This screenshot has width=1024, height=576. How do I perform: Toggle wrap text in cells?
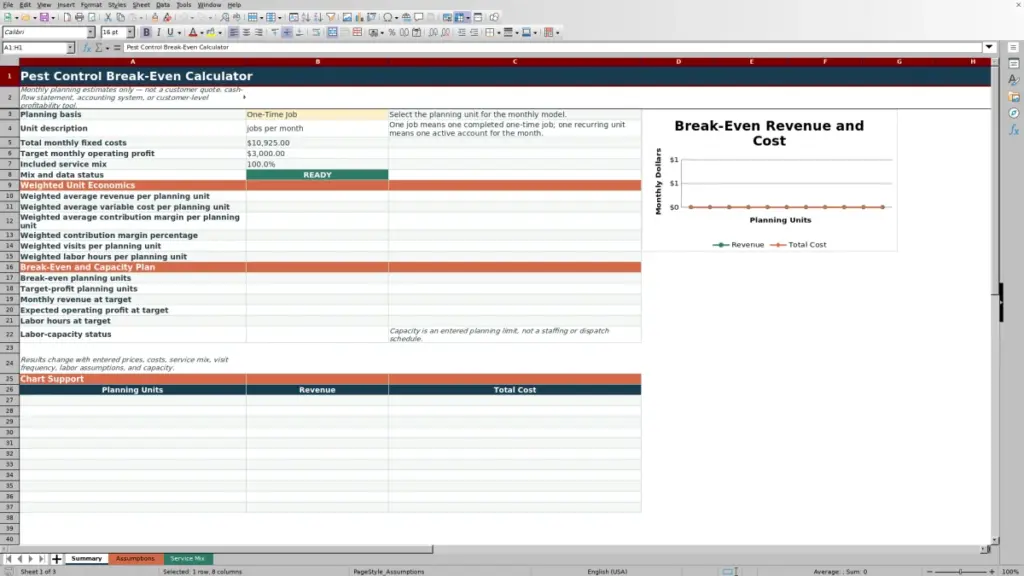(316, 32)
